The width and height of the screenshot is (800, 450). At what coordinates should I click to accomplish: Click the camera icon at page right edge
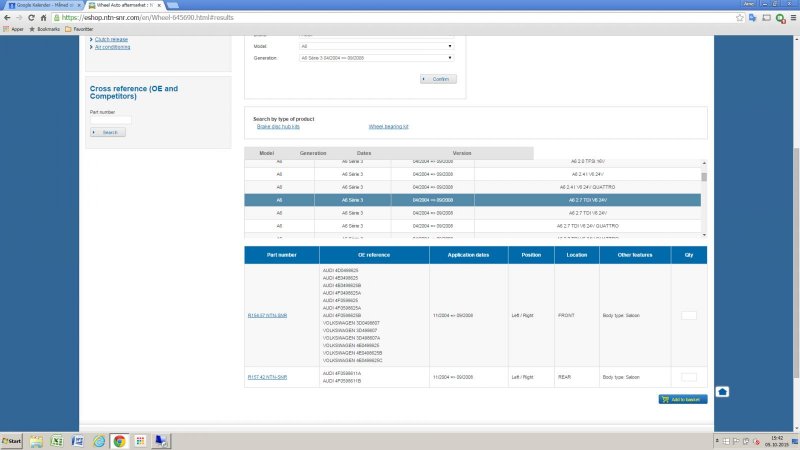723,391
